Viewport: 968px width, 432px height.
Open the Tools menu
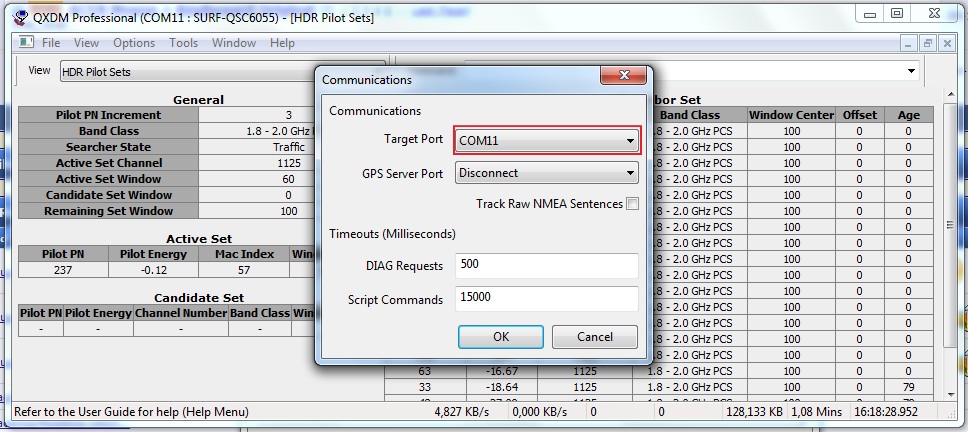point(183,43)
